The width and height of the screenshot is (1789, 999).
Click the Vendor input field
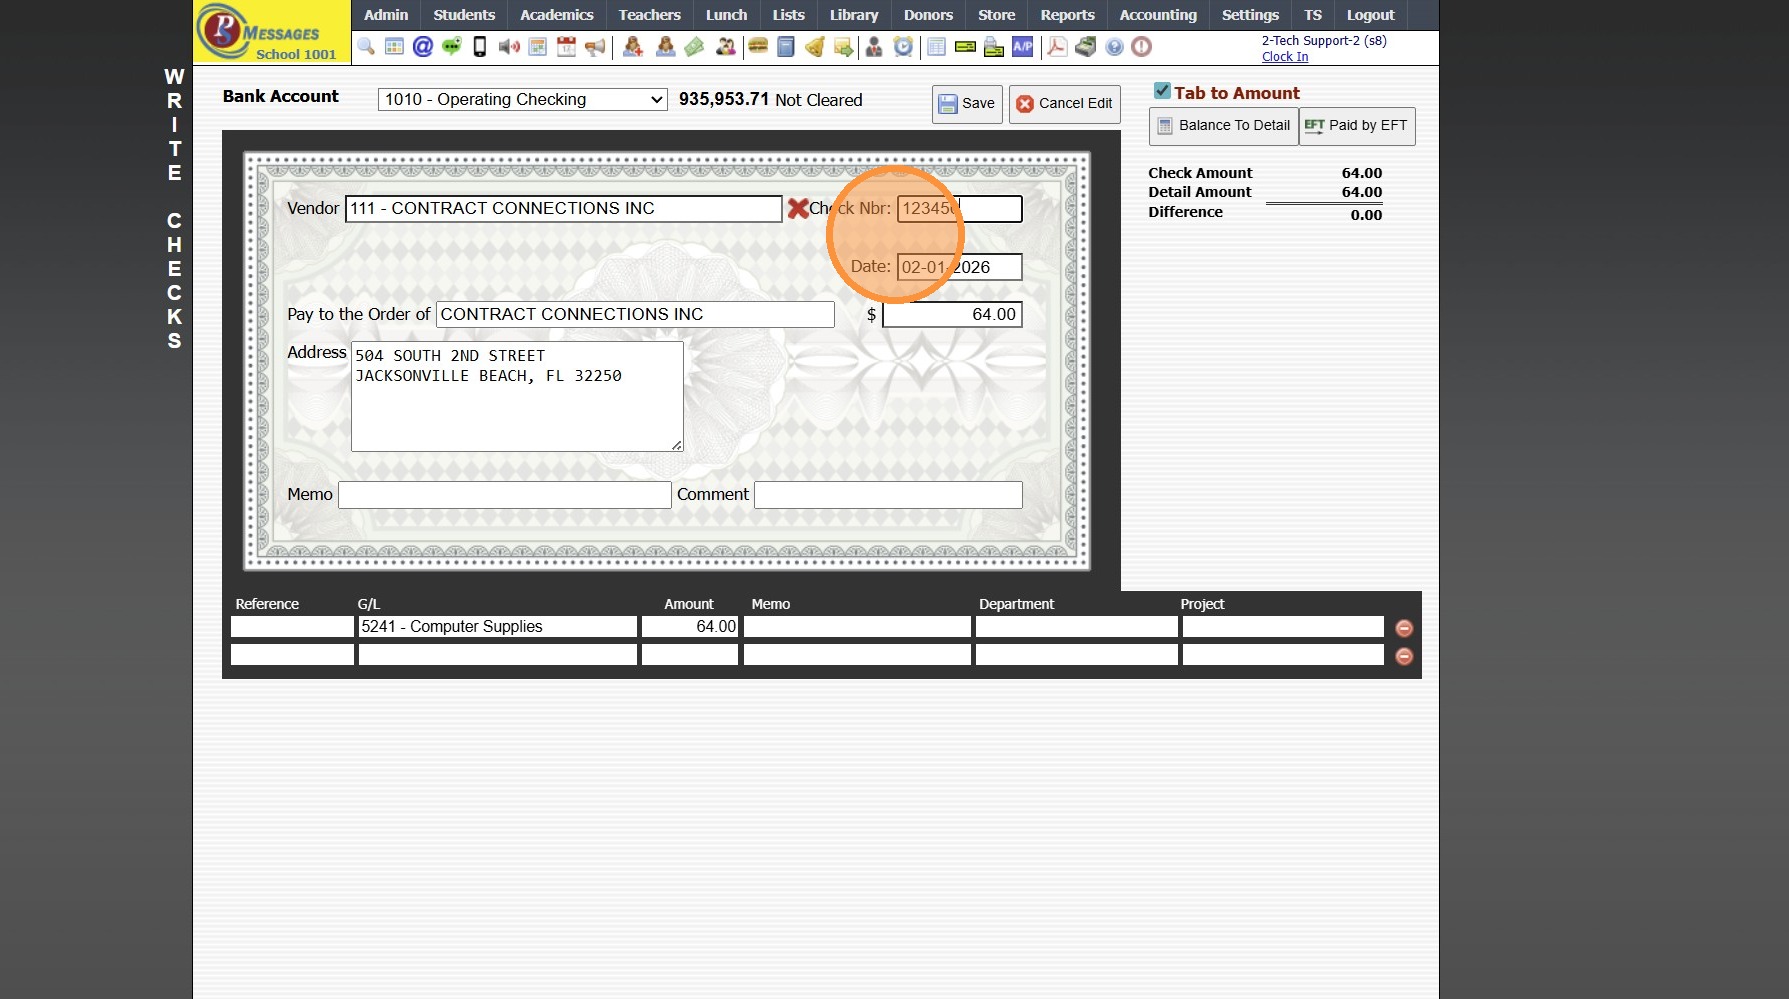pyautogui.click(x=564, y=209)
